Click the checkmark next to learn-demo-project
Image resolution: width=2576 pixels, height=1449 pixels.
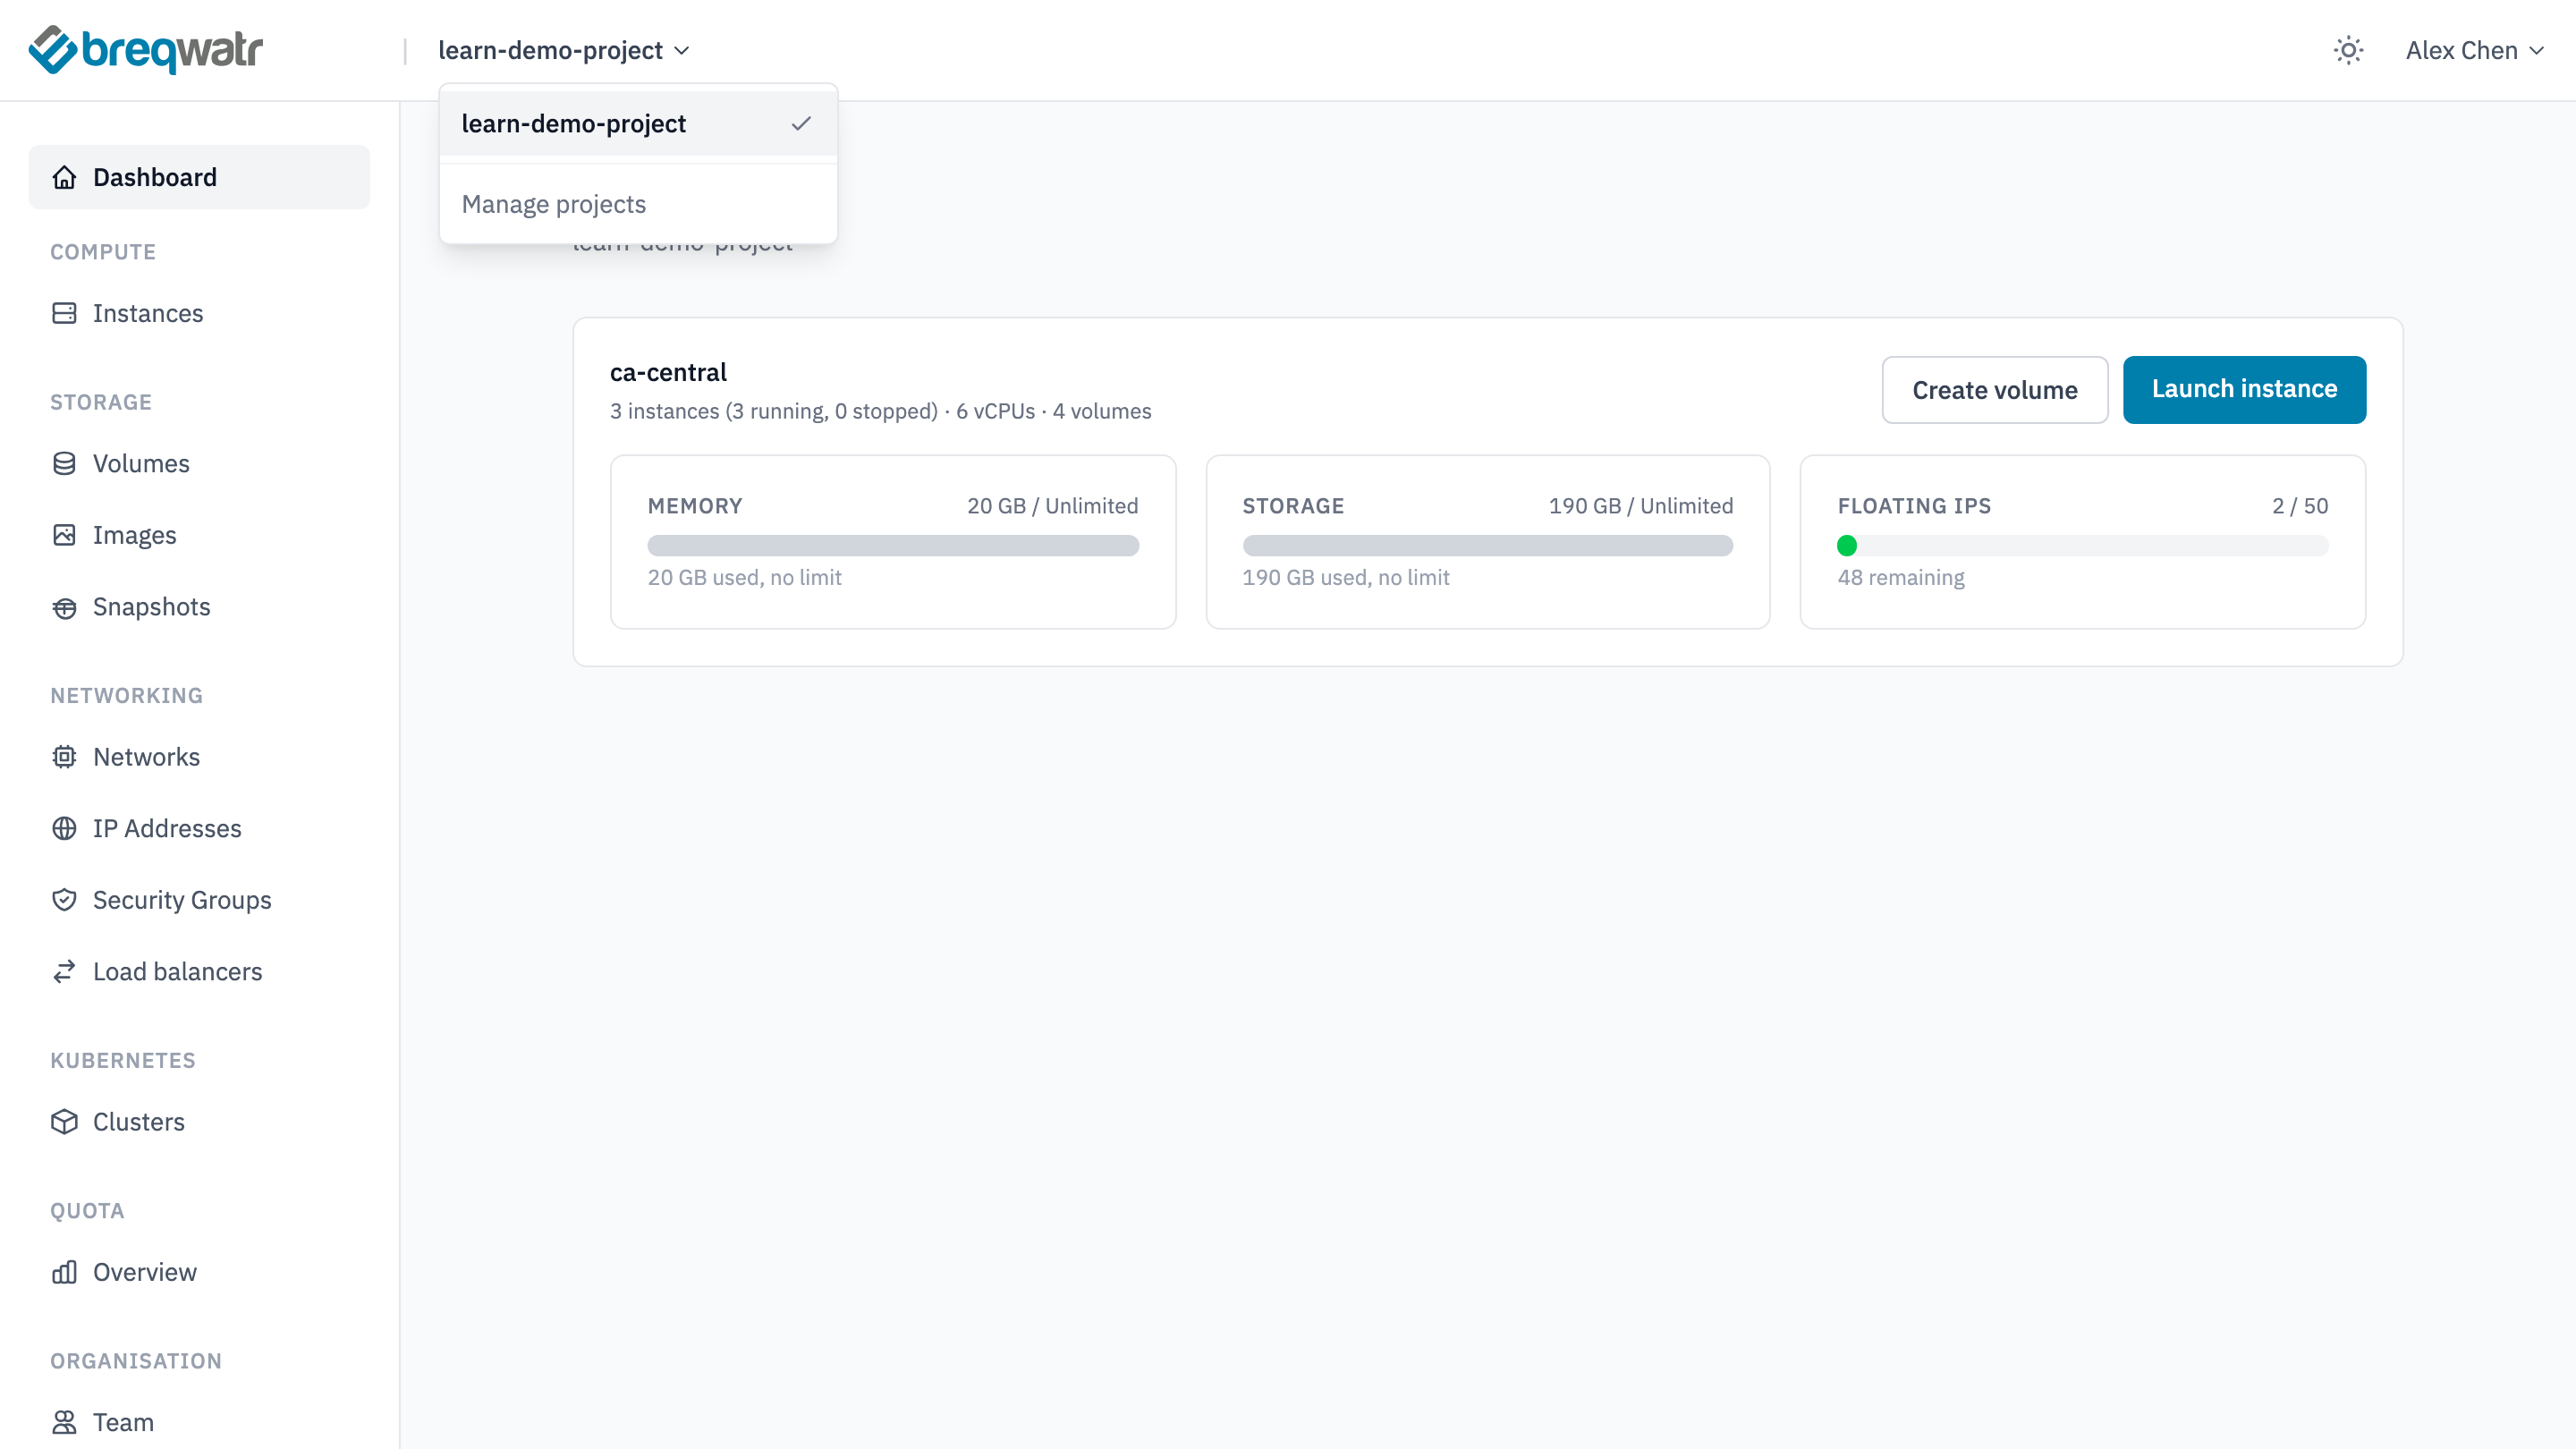pos(801,123)
